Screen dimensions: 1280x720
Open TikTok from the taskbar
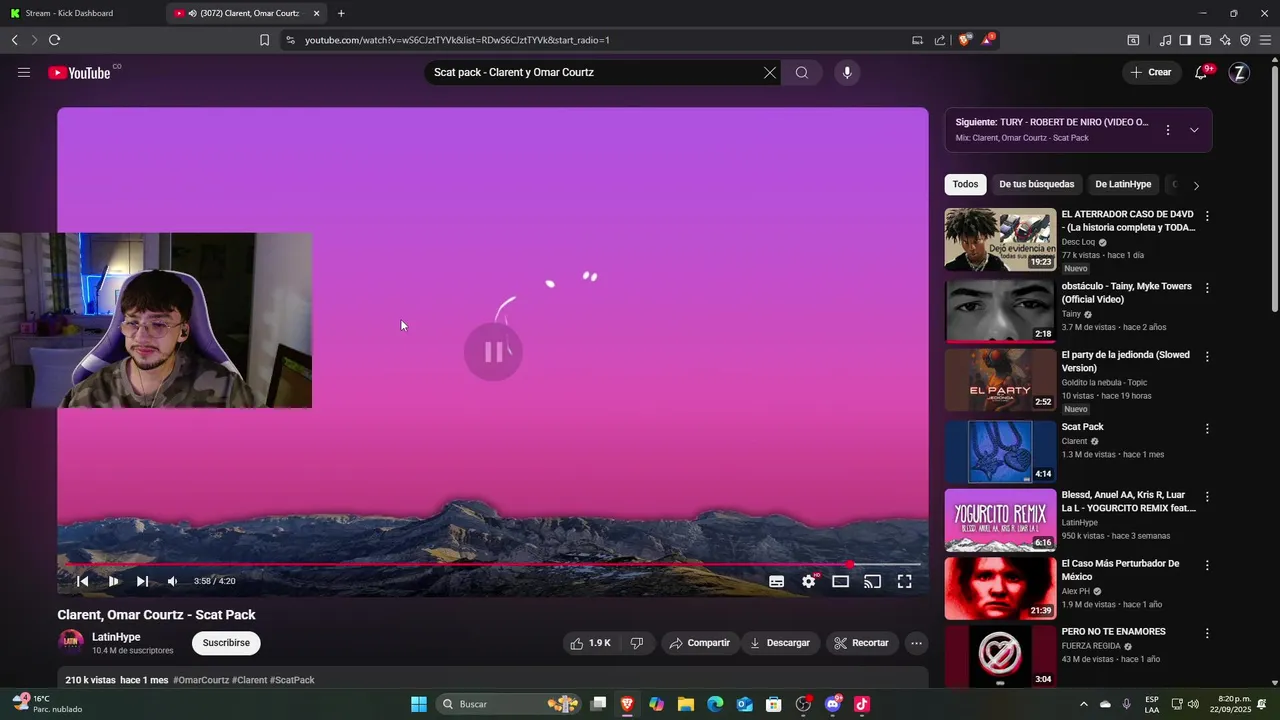click(862, 704)
